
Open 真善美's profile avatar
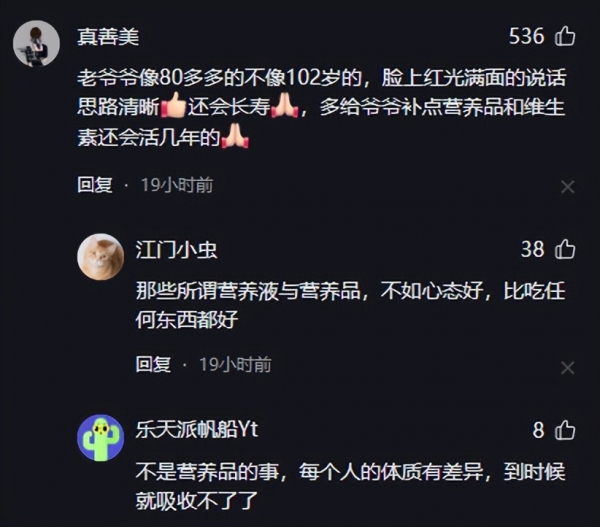point(36,43)
